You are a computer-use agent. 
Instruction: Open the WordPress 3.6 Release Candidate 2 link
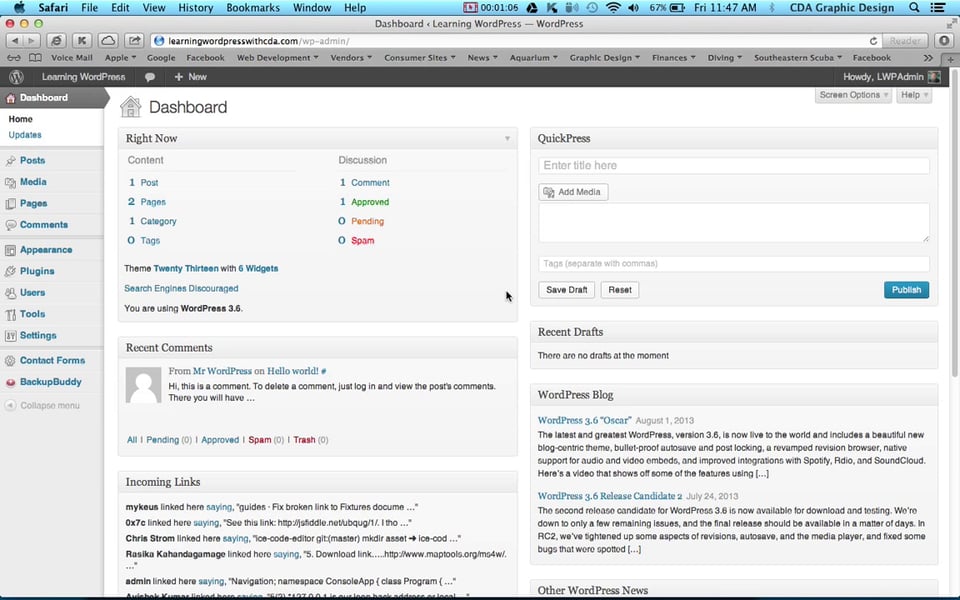tap(610, 496)
